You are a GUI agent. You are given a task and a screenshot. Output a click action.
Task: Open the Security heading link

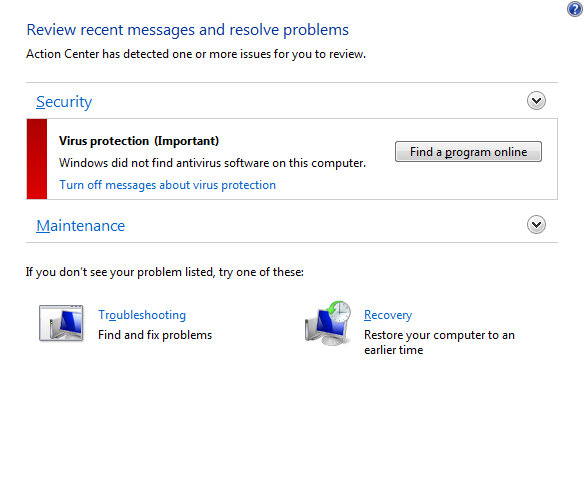click(64, 102)
